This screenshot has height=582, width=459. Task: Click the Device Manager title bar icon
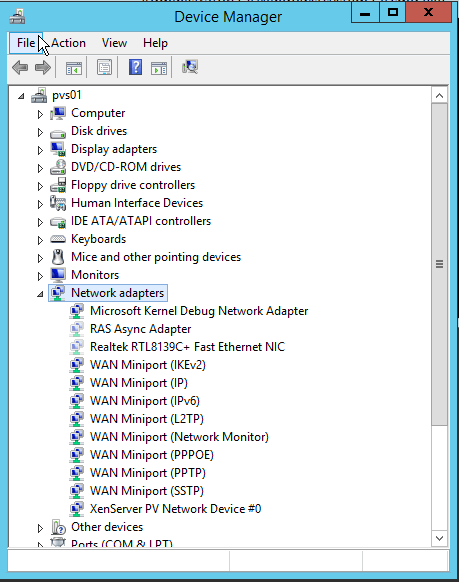[17, 17]
